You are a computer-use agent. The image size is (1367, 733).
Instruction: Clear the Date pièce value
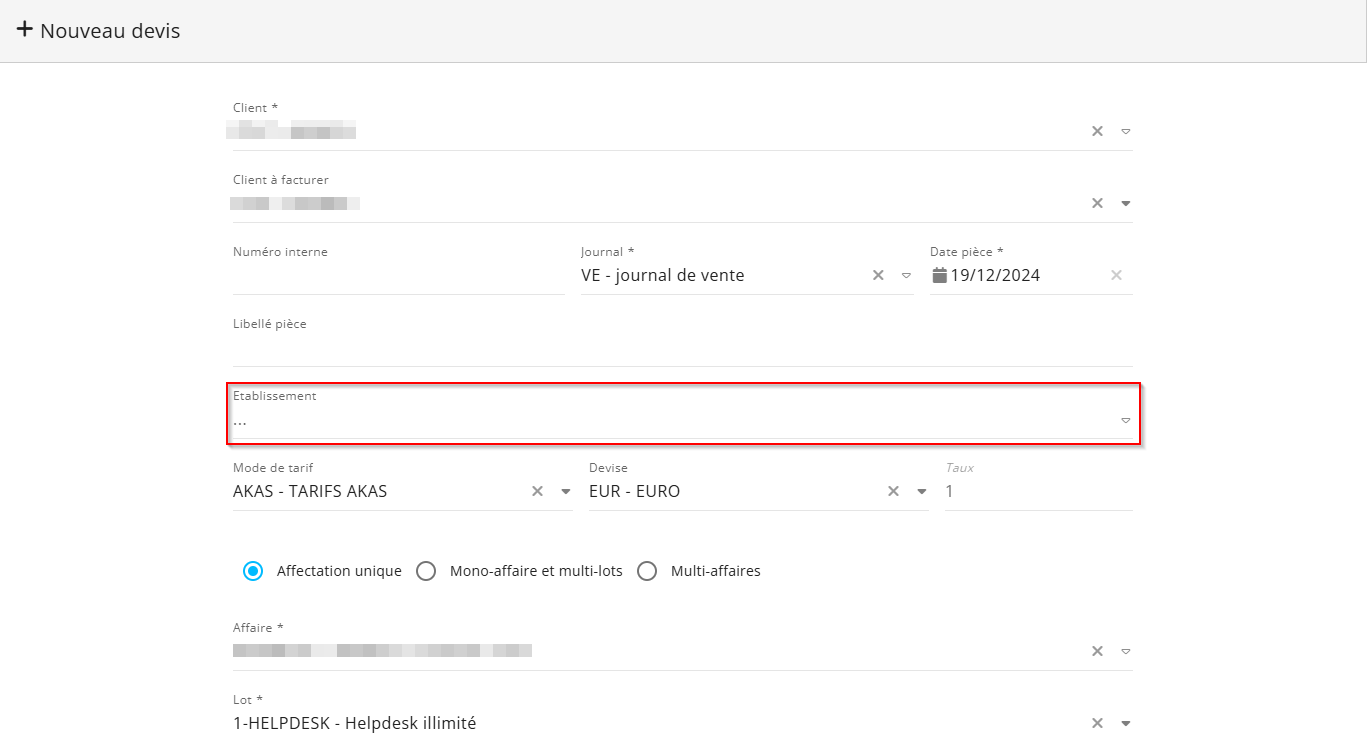click(1116, 275)
